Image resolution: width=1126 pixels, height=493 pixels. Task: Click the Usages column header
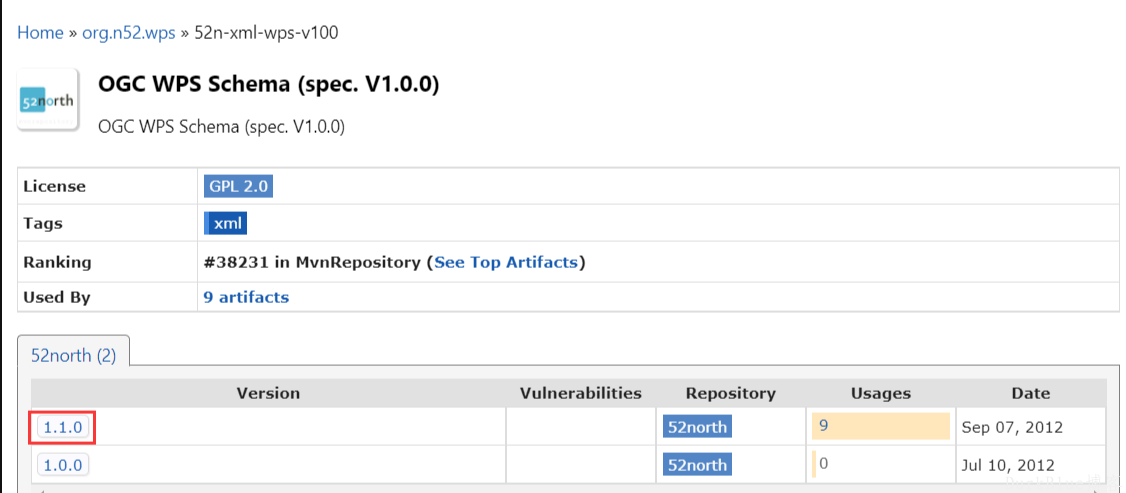tap(881, 393)
